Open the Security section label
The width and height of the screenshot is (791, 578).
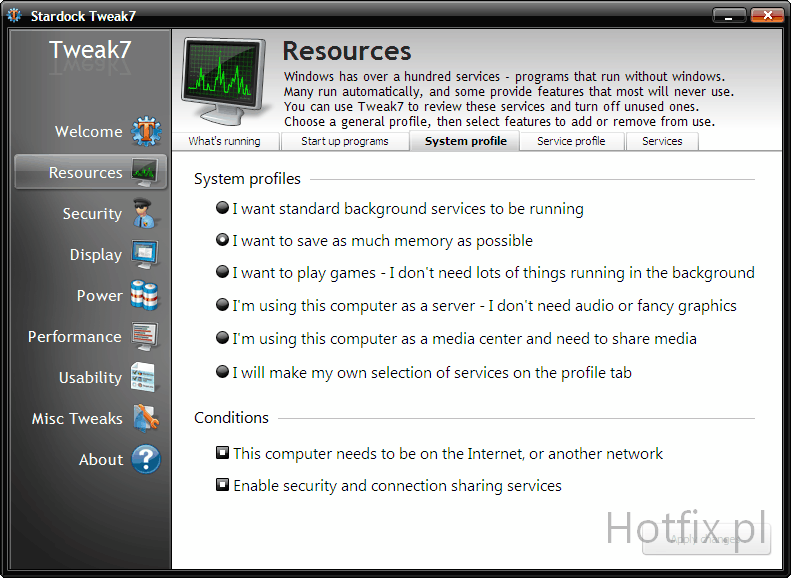[x=92, y=214]
